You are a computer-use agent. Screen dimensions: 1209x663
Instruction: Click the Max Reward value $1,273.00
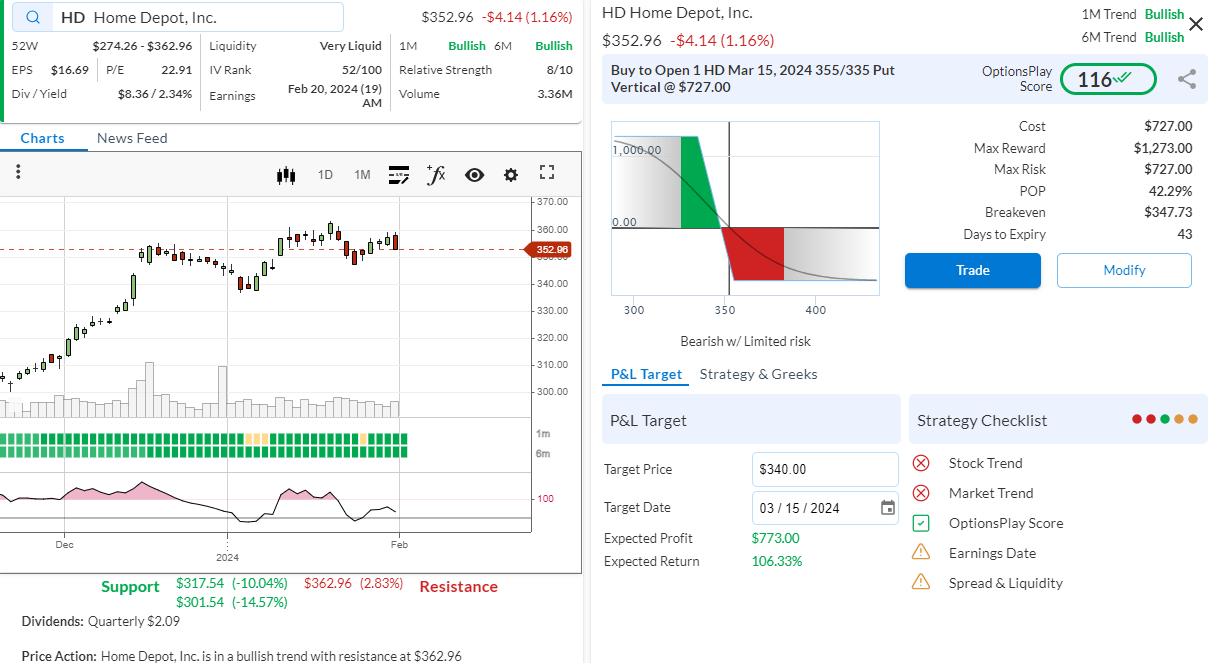point(1163,148)
